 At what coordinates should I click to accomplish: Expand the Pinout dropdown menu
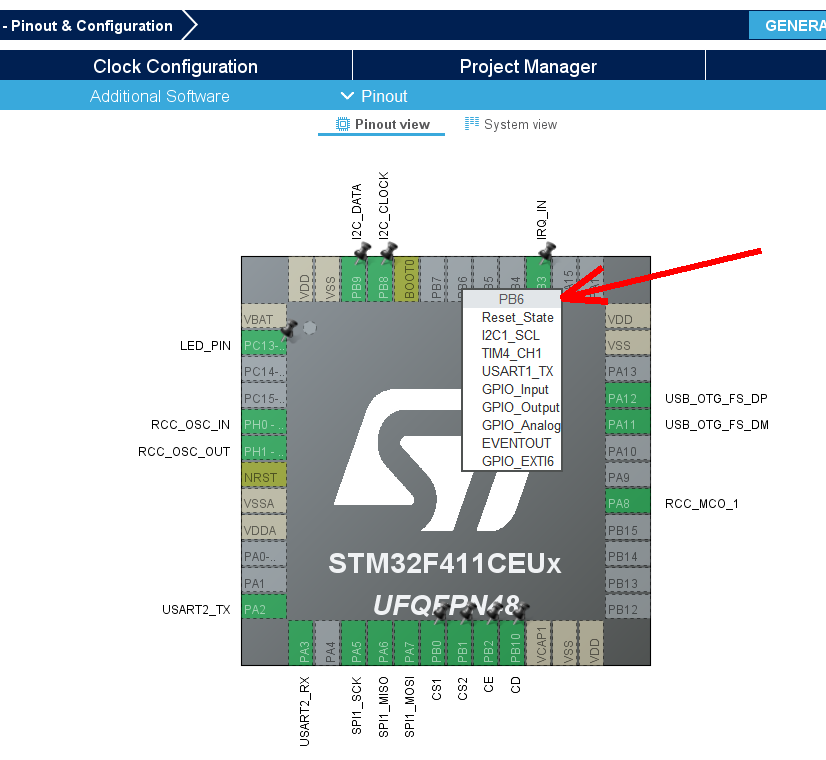click(x=374, y=96)
